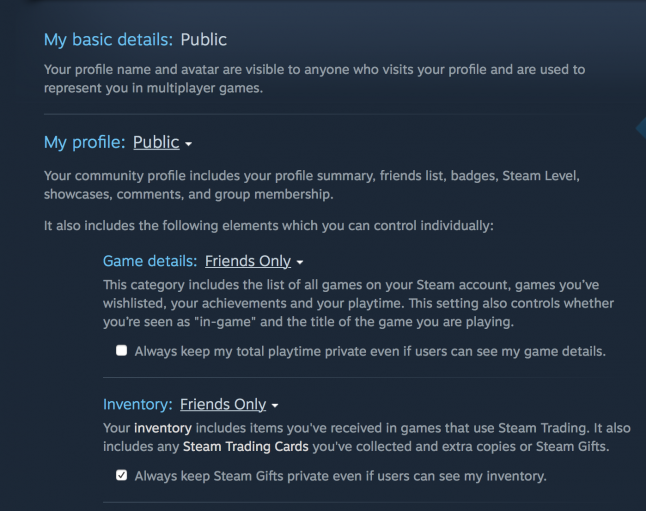Click the caret next to Inventory setting
Screen dimensions: 646x511
coord(275,406)
